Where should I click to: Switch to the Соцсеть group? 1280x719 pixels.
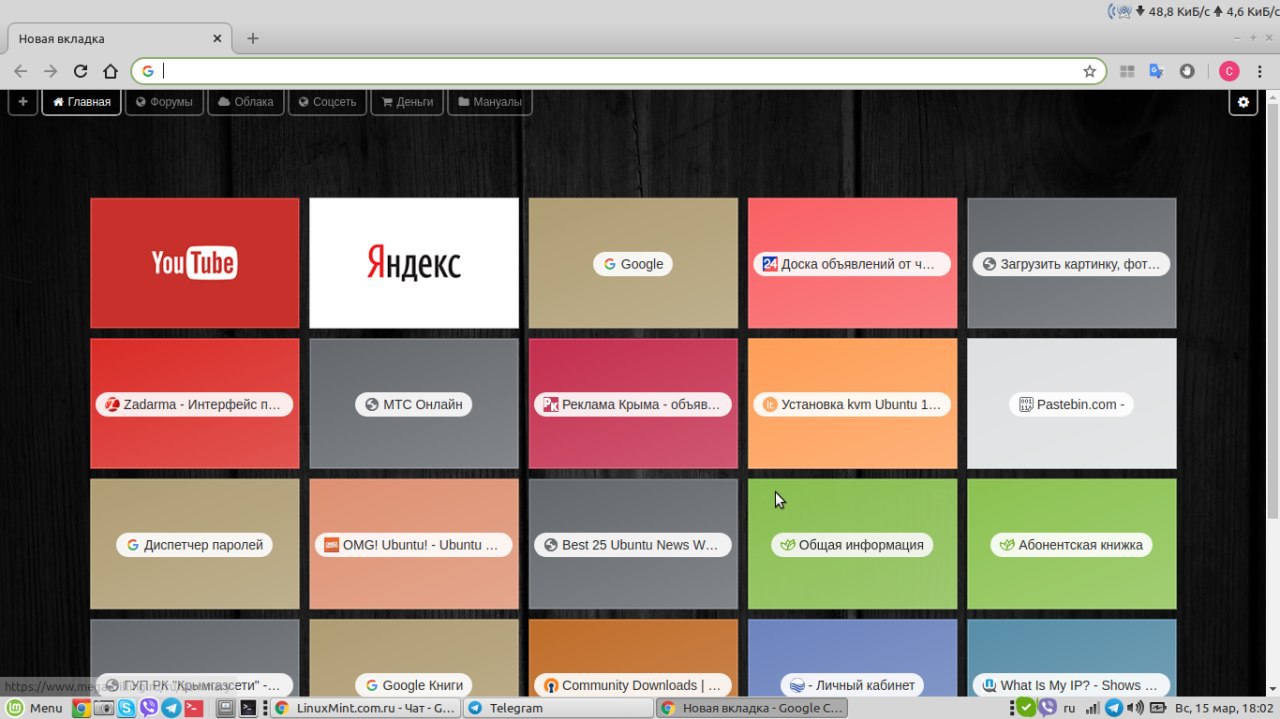[327, 102]
